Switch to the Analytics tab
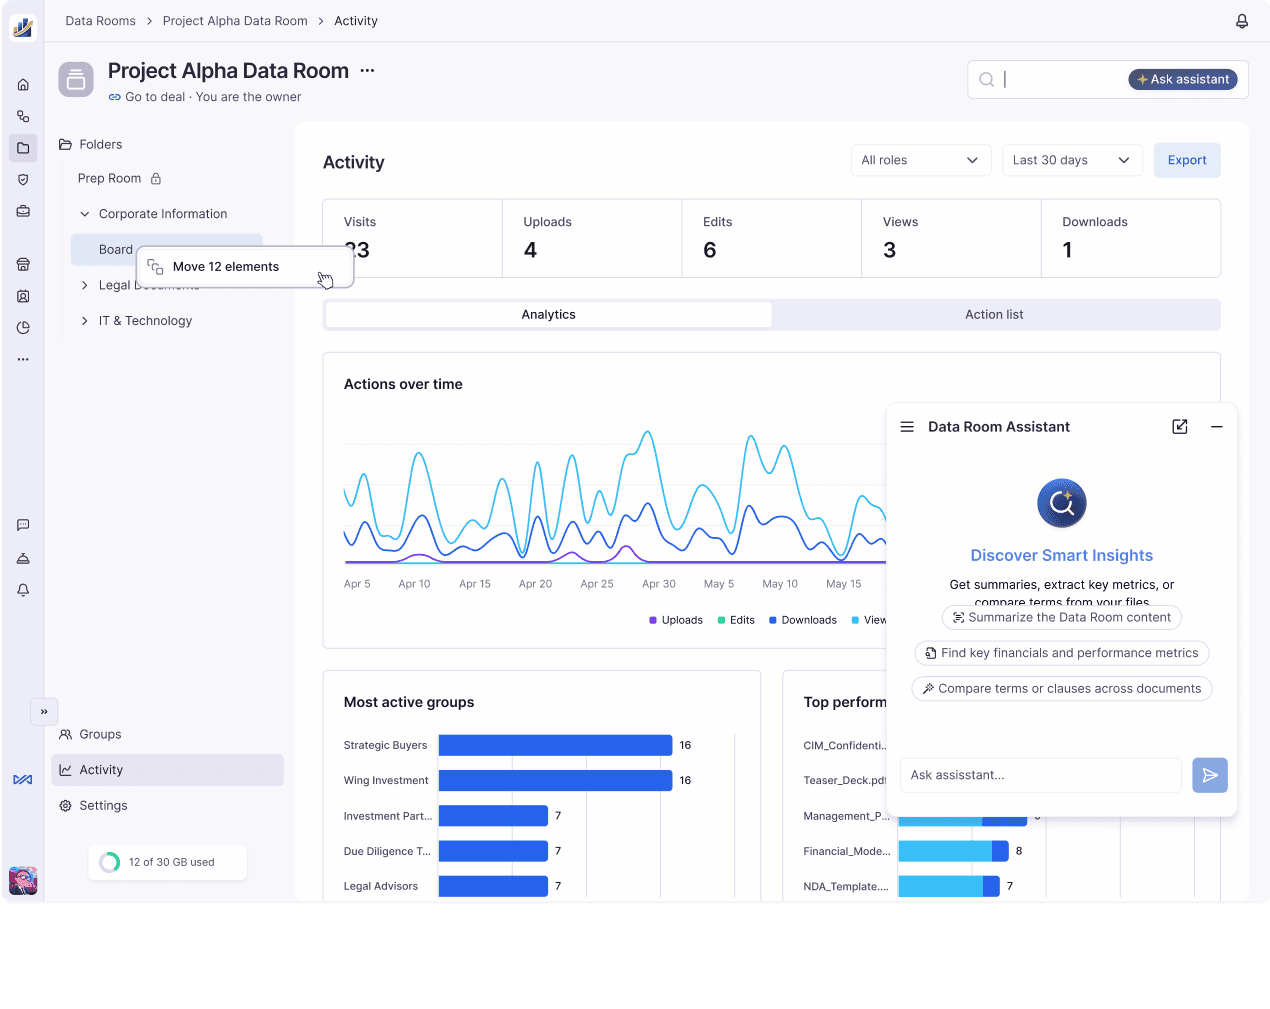Viewport: 1270px width, 1009px height. [548, 315]
